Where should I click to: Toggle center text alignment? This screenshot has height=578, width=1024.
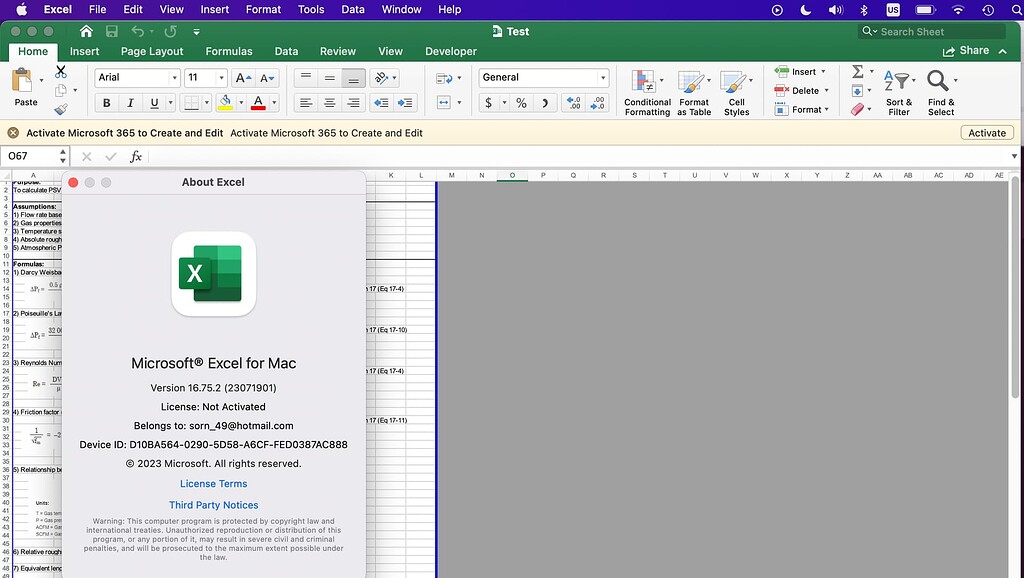click(330, 102)
